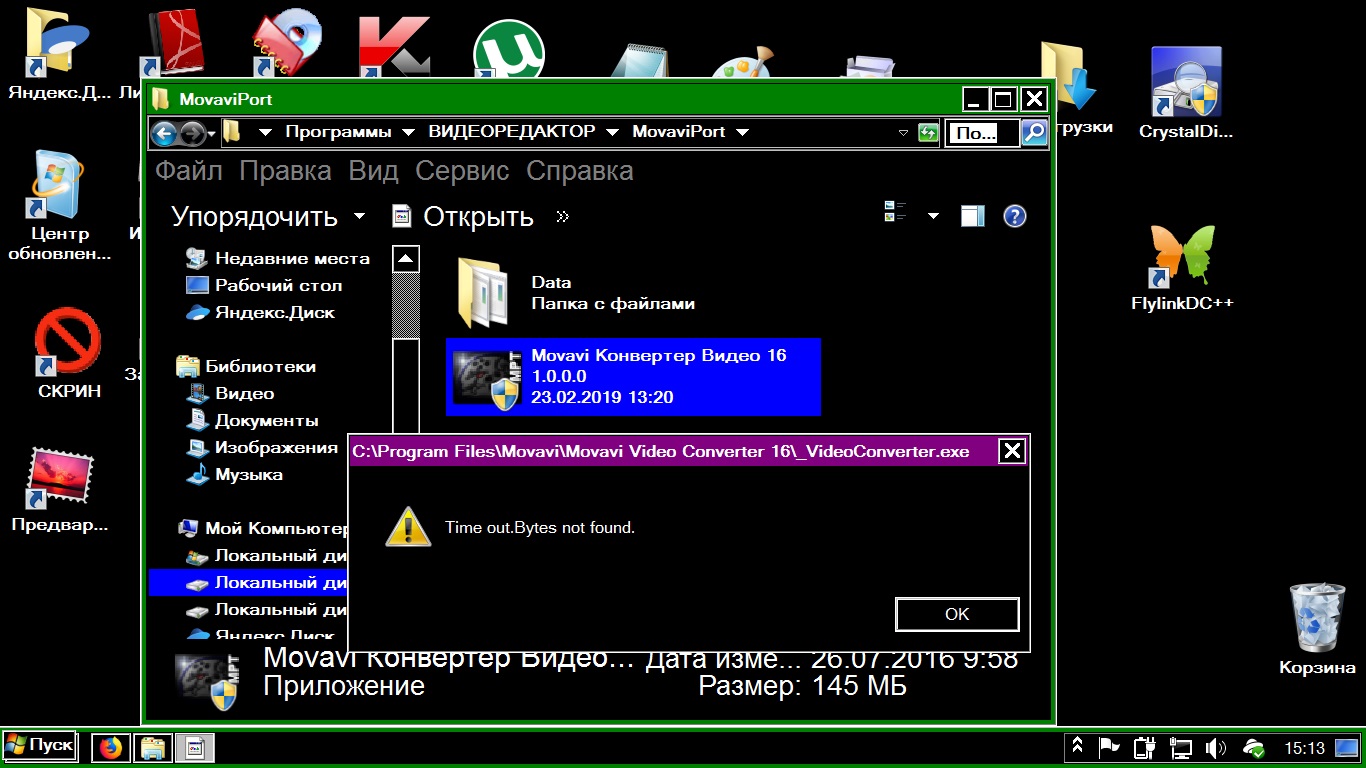Viewport: 1366px width, 768px height.
Task: Open the Изображения library
Action: pyautogui.click(x=262, y=447)
